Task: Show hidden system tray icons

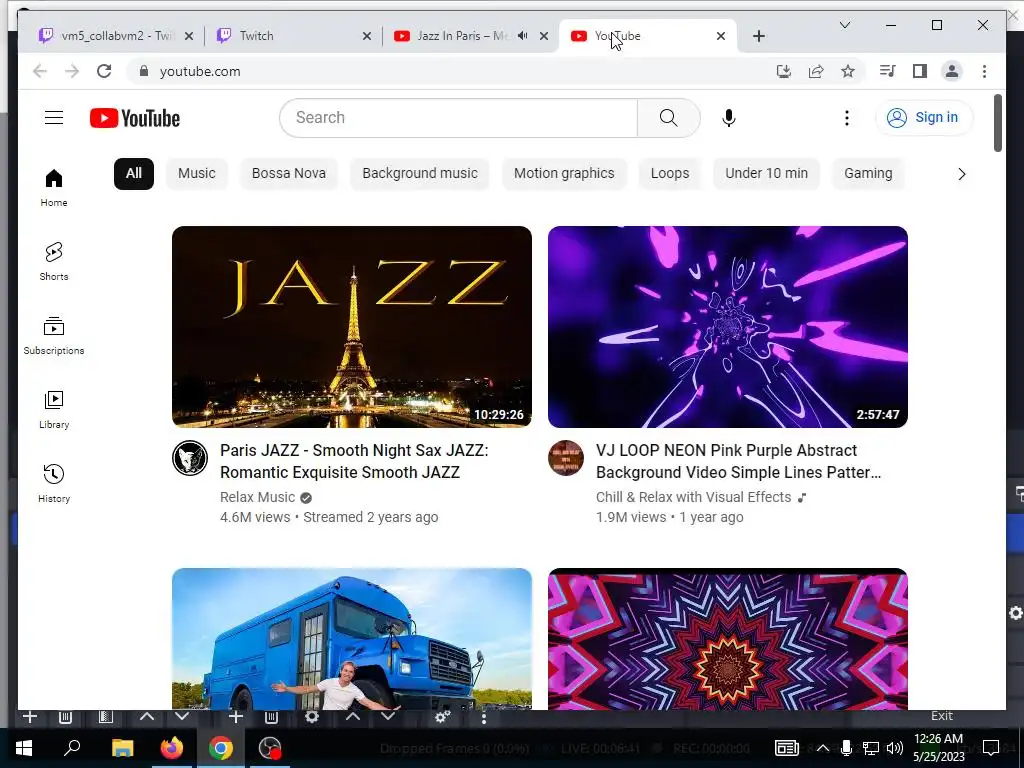Action: click(x=822, y=748)
